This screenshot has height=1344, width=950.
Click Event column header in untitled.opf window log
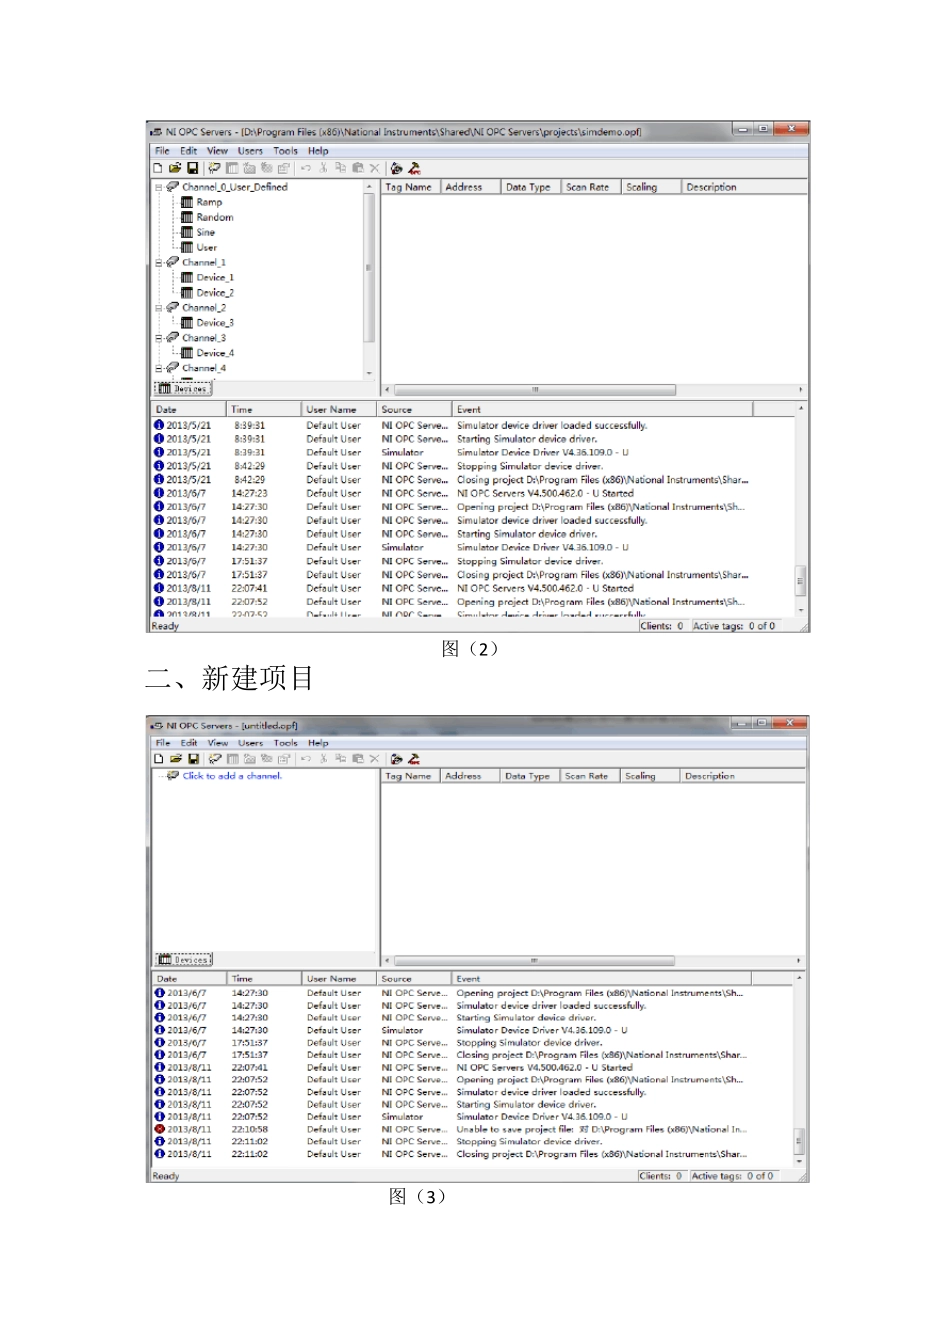click(x=601, y=979)
